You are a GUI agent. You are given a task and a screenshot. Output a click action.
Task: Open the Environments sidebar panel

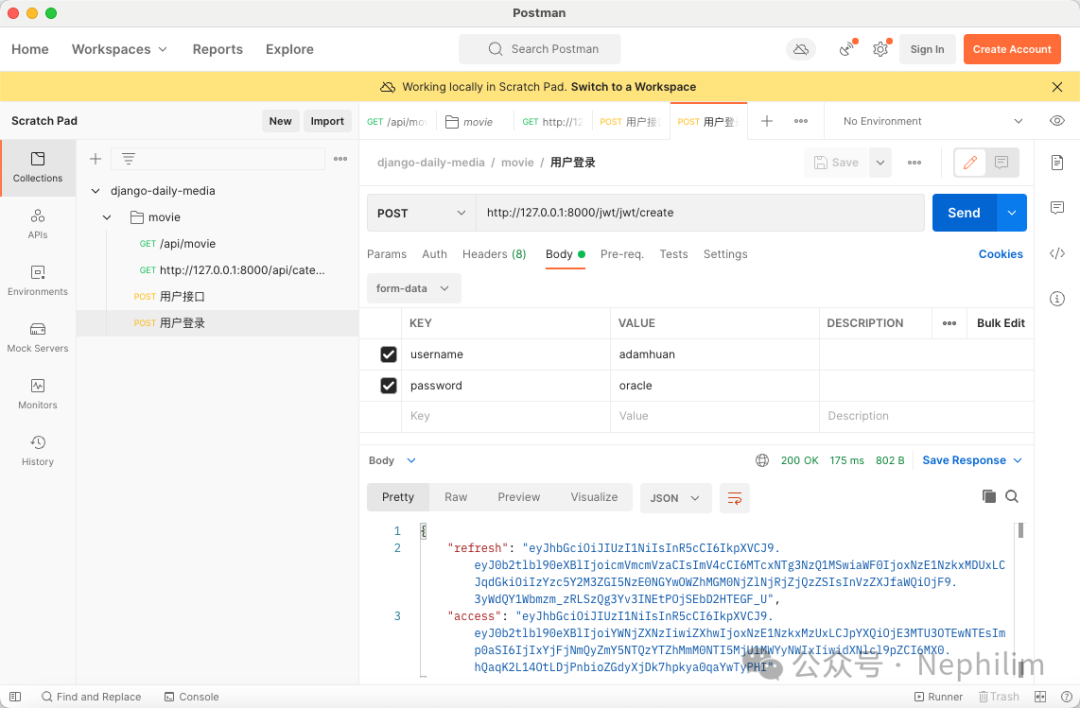pyautogui.click(x=37, y=281)
